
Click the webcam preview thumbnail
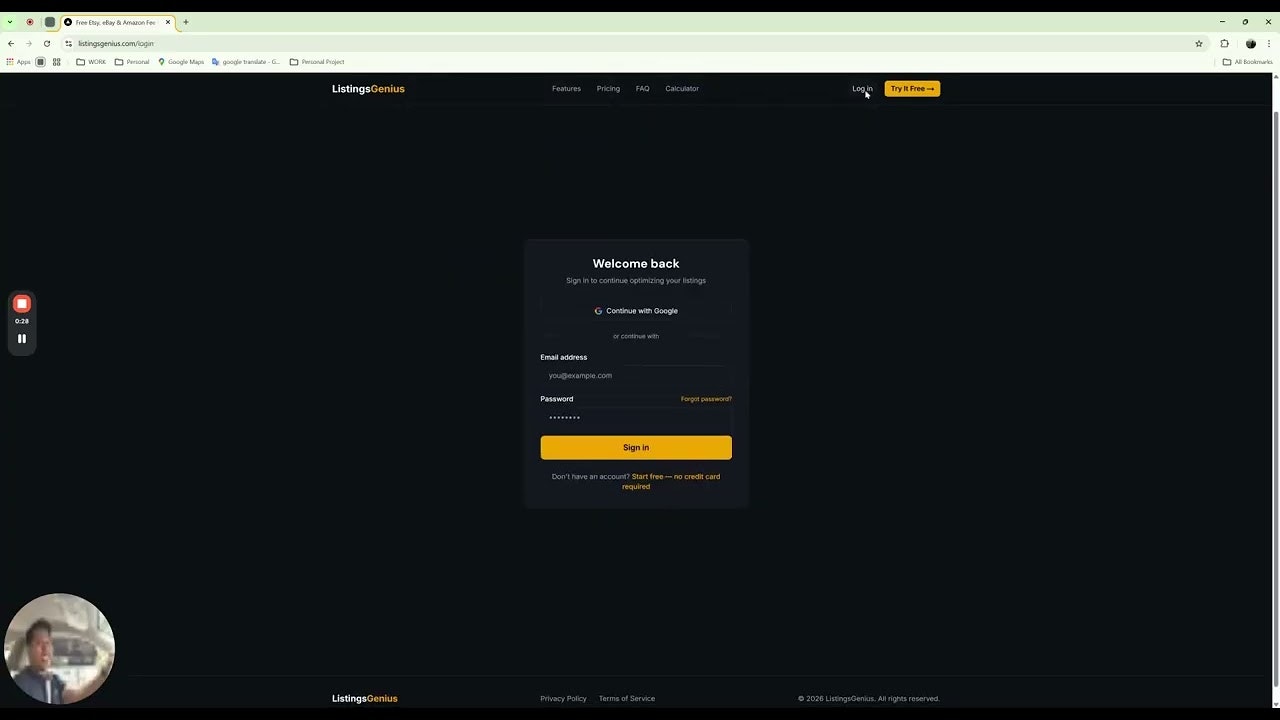pos(59,648)
